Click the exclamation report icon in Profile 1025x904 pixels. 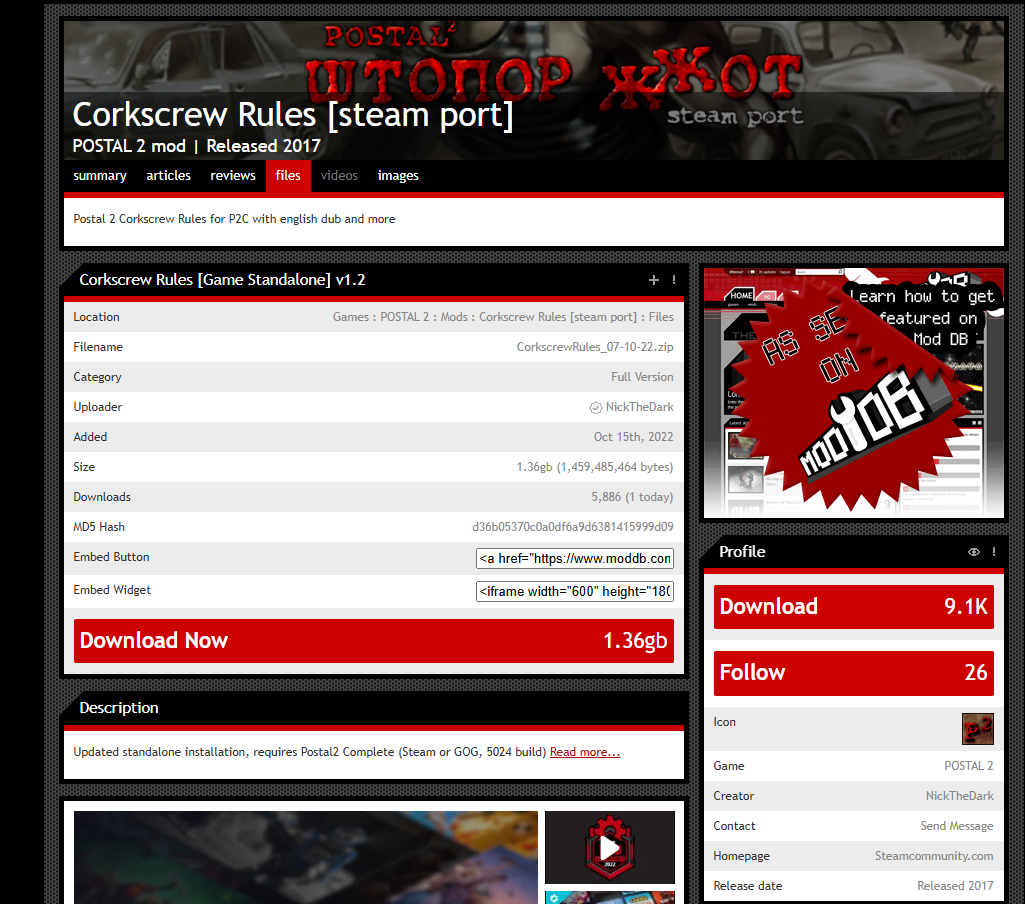pos(994,552)
